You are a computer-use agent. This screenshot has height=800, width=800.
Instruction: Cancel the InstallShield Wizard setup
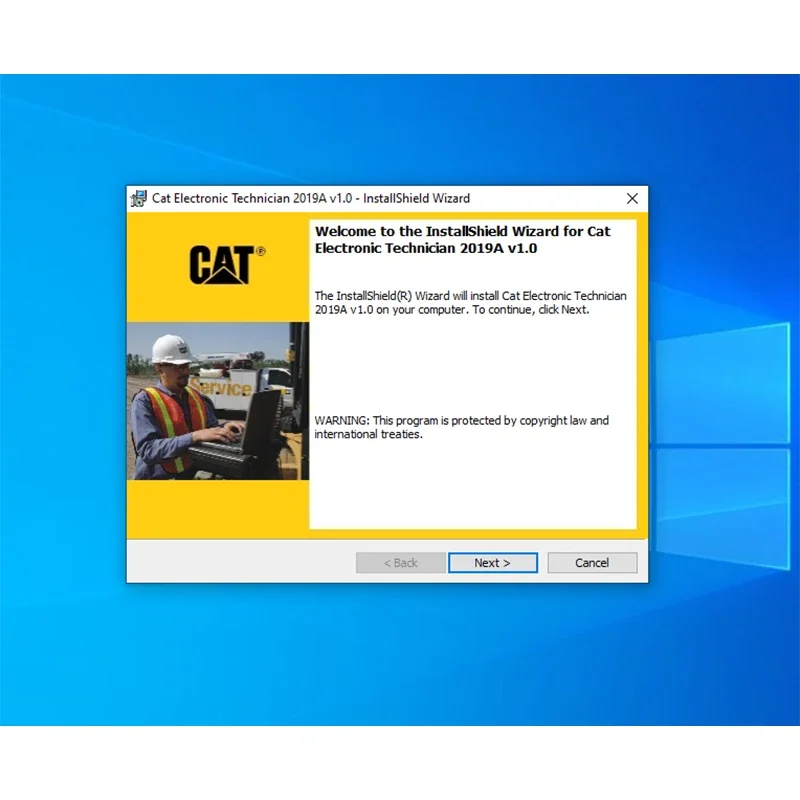[x=592, y=562]
